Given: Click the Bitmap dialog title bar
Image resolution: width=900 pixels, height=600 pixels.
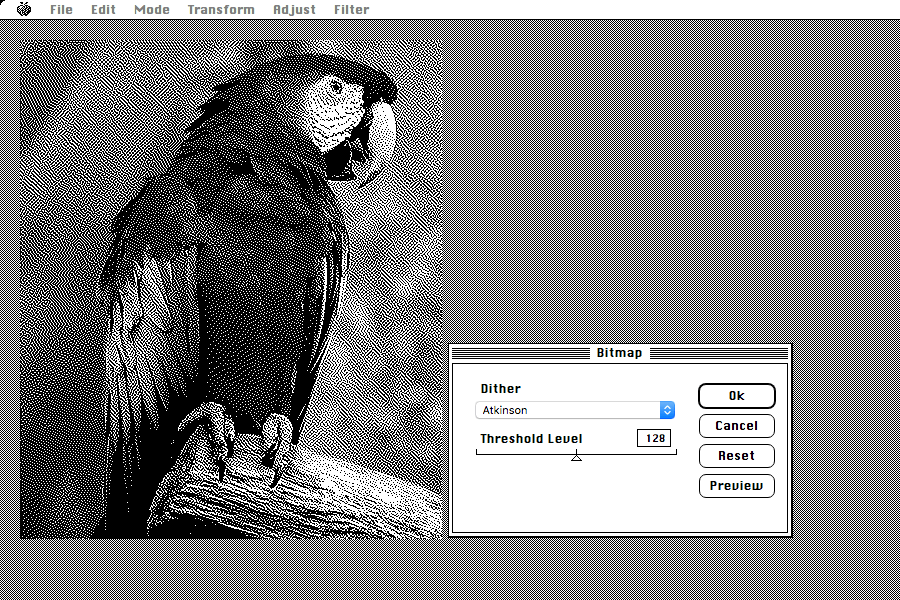Looking at the screenshot, I should [x=620, y=353].
